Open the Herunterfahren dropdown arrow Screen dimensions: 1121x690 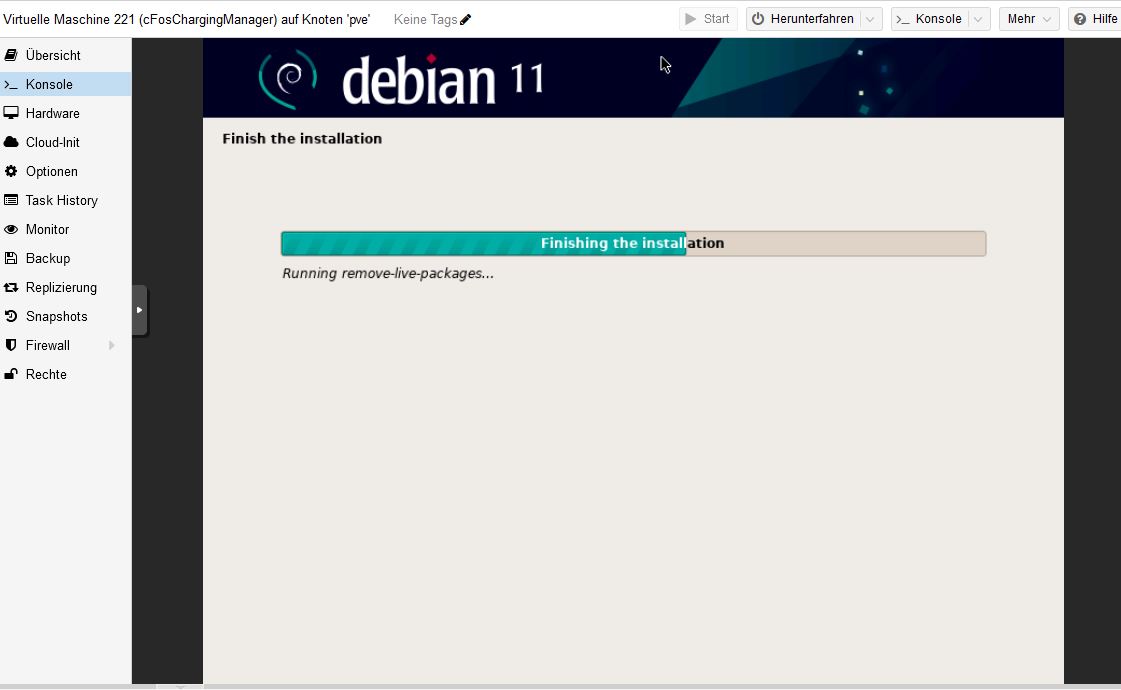coord(870,19)
